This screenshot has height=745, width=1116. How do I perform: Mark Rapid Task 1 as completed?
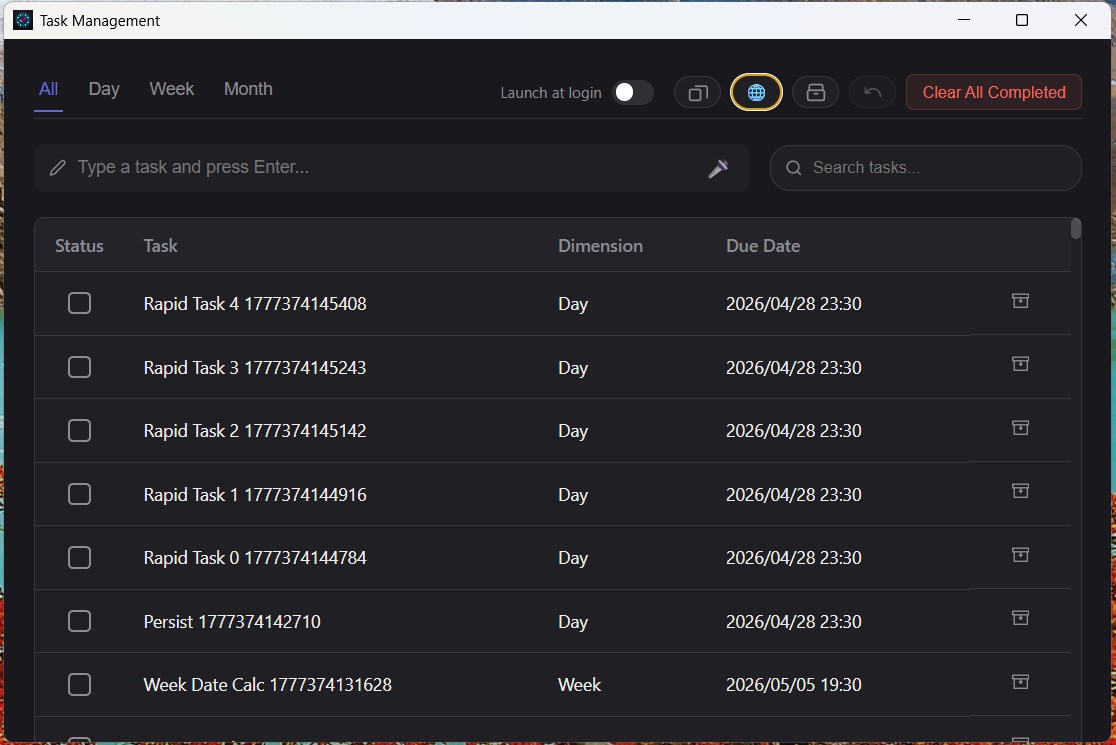(79, 494)
